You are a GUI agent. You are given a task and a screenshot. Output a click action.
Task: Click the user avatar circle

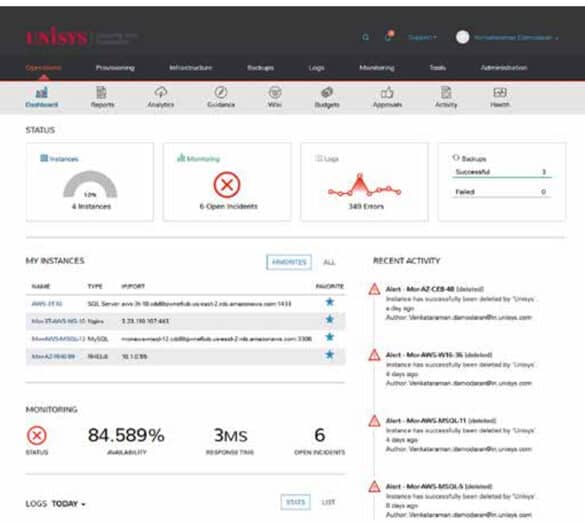click(463, 37)
